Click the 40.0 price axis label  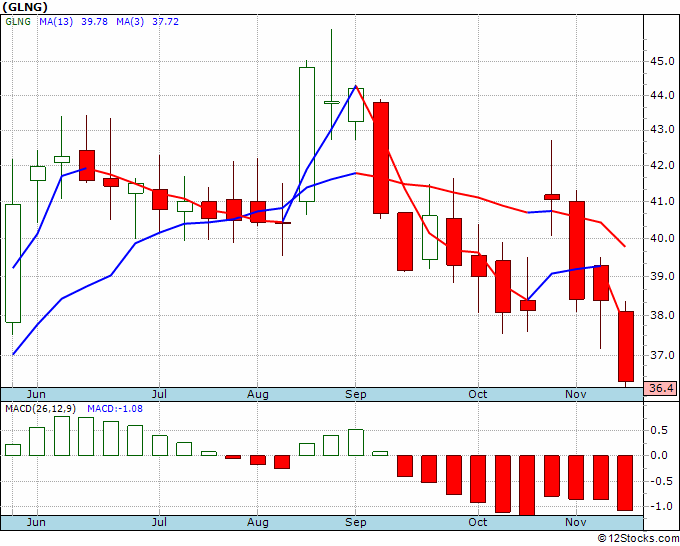point(662,238)
